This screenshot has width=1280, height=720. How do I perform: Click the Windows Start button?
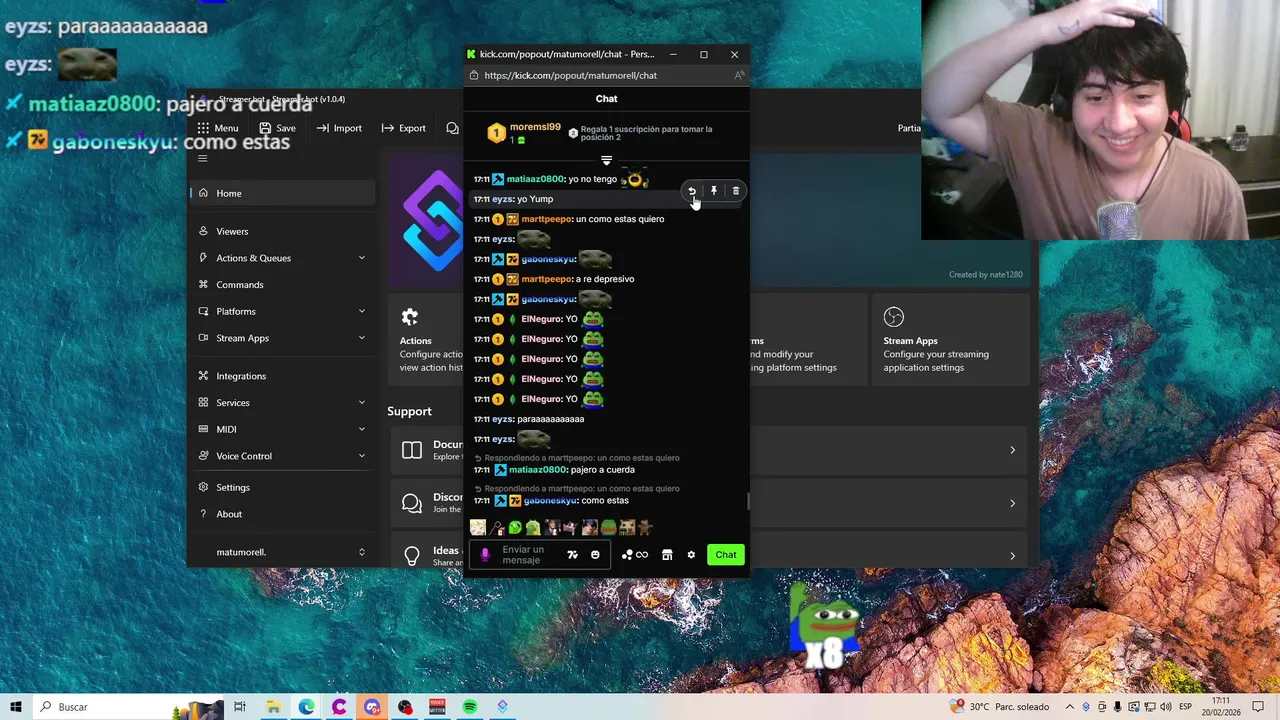16,707
